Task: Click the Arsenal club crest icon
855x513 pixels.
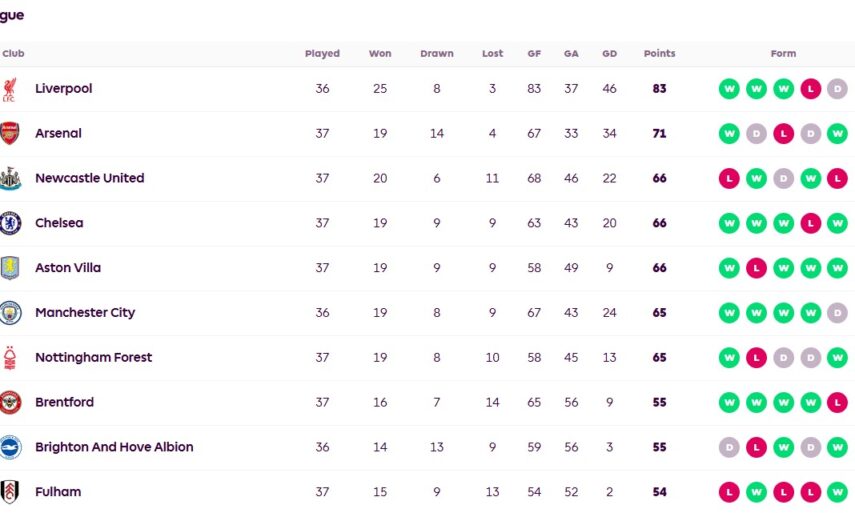Action: (x=10, y=134)
